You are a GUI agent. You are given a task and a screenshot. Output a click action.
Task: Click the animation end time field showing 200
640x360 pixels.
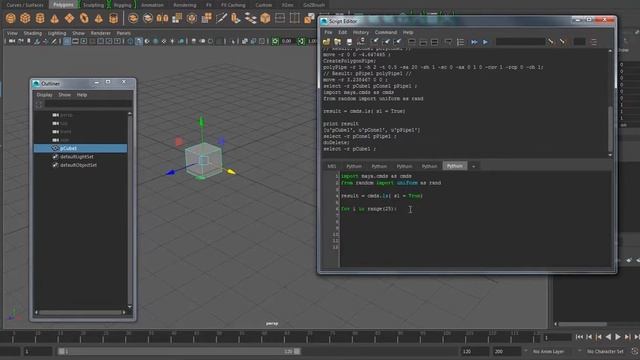[x=506, y=351]
